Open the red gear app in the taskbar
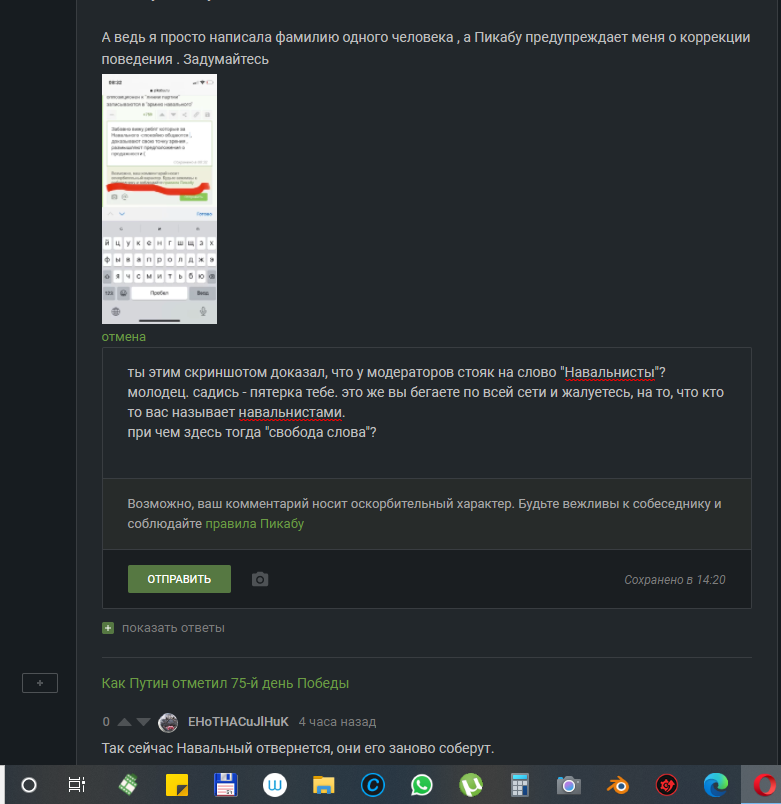This screenshot has width=781, height=804. (667, 785)
